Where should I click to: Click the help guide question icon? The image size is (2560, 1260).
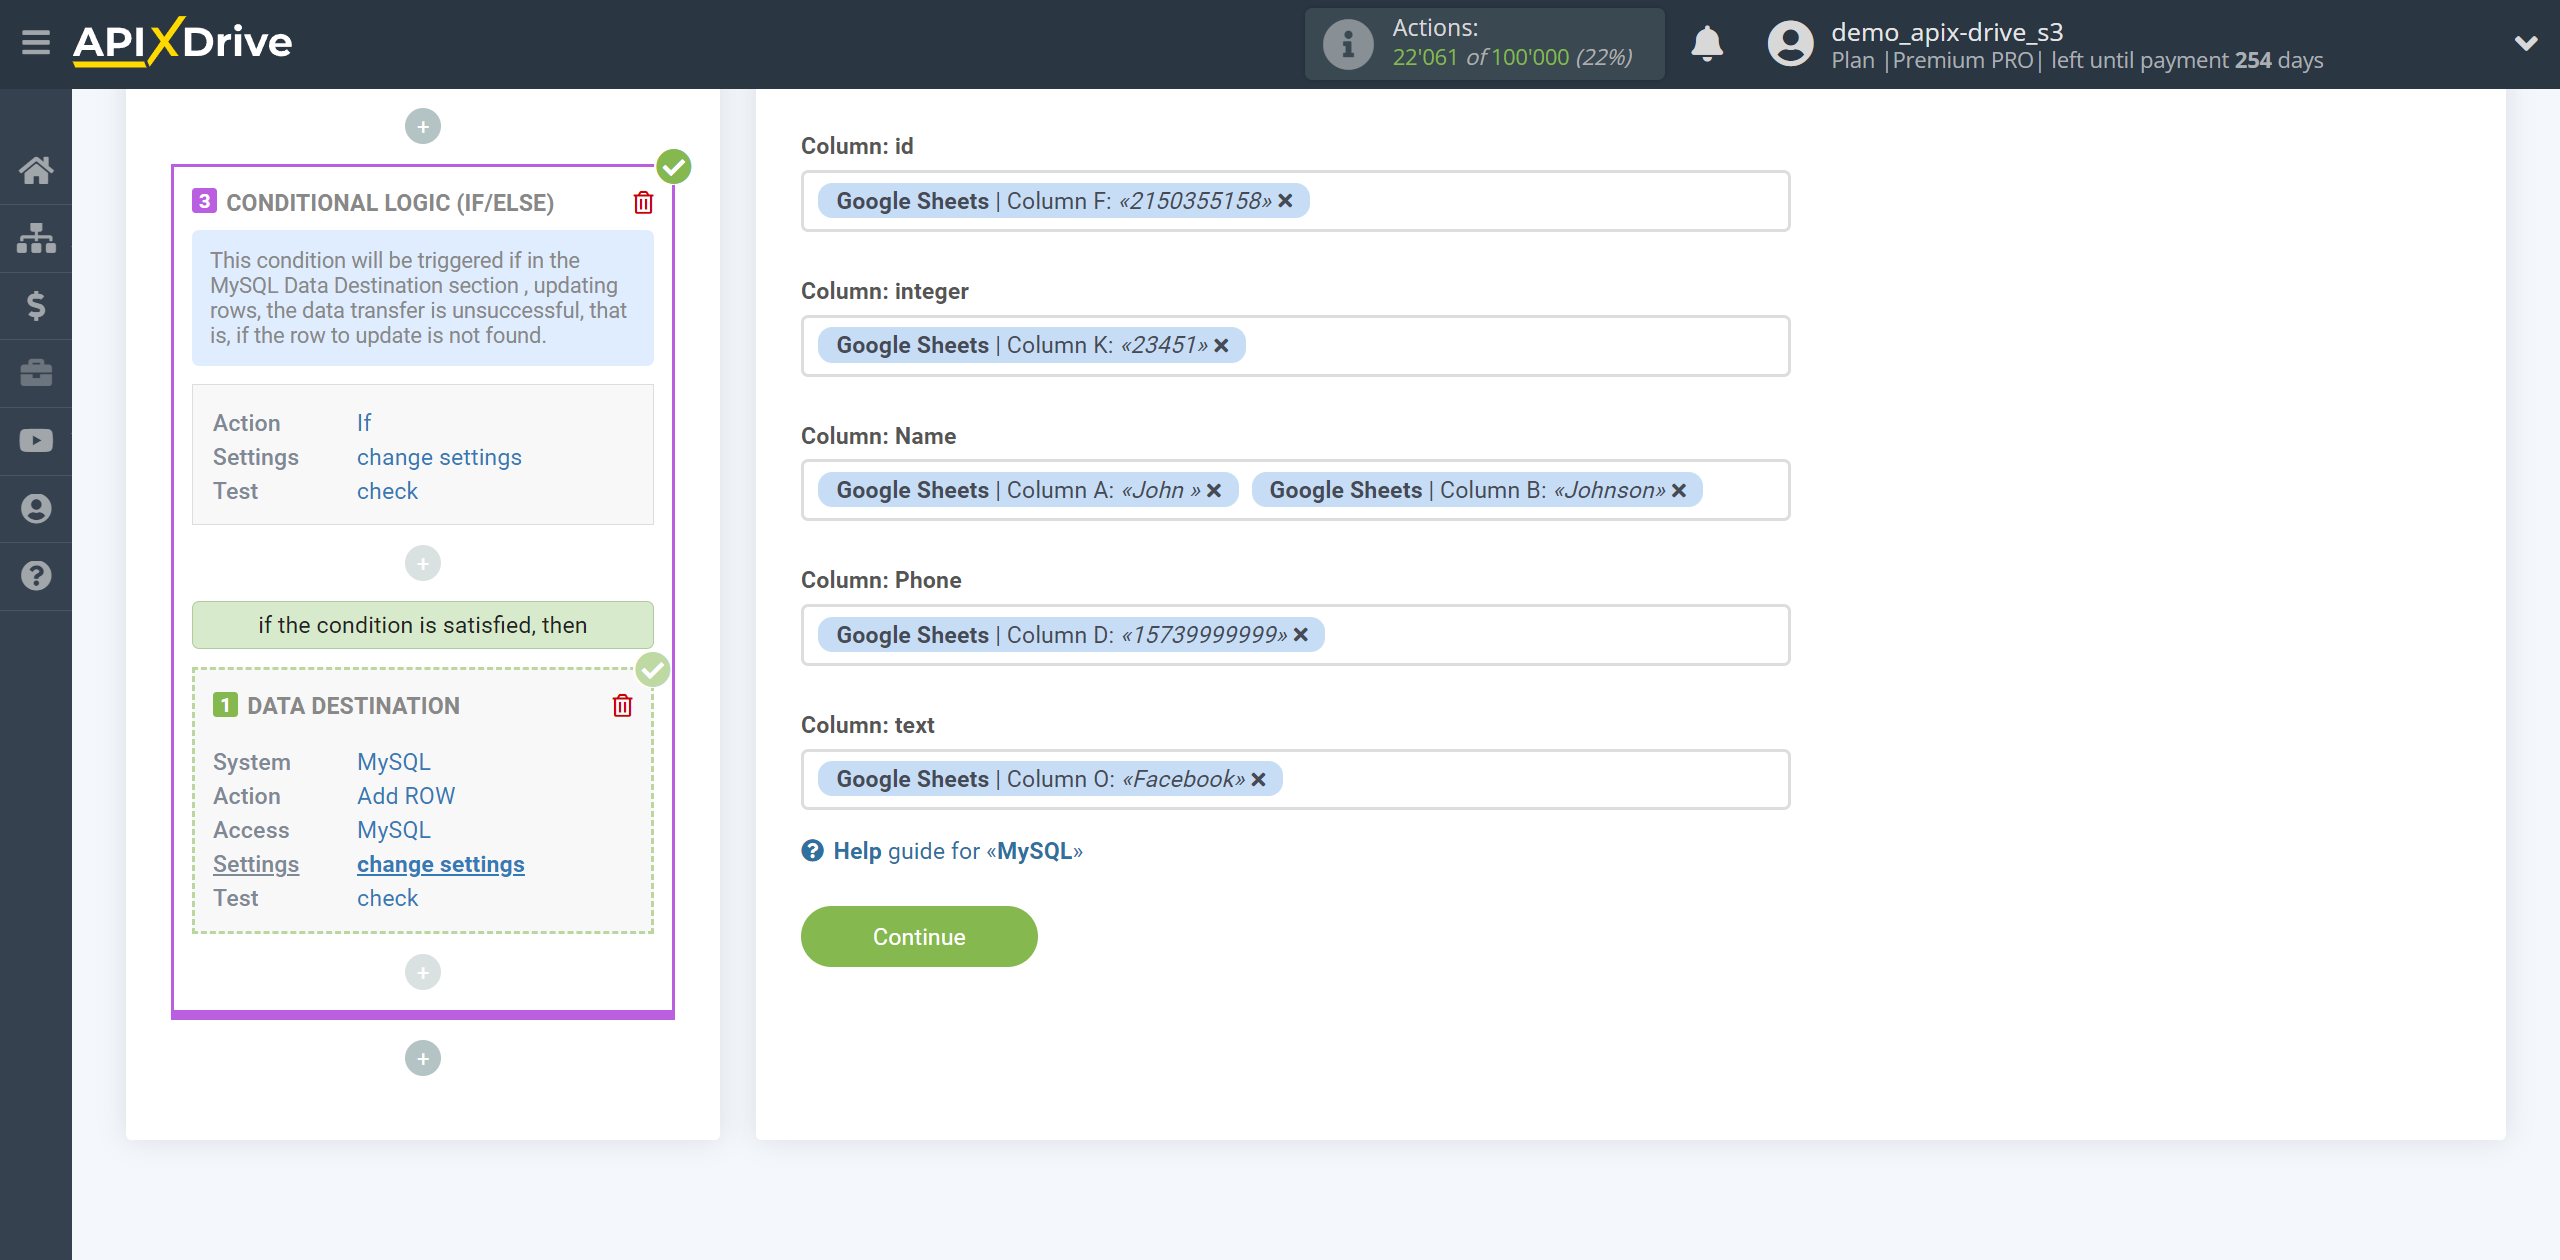(x=812, y=850)
